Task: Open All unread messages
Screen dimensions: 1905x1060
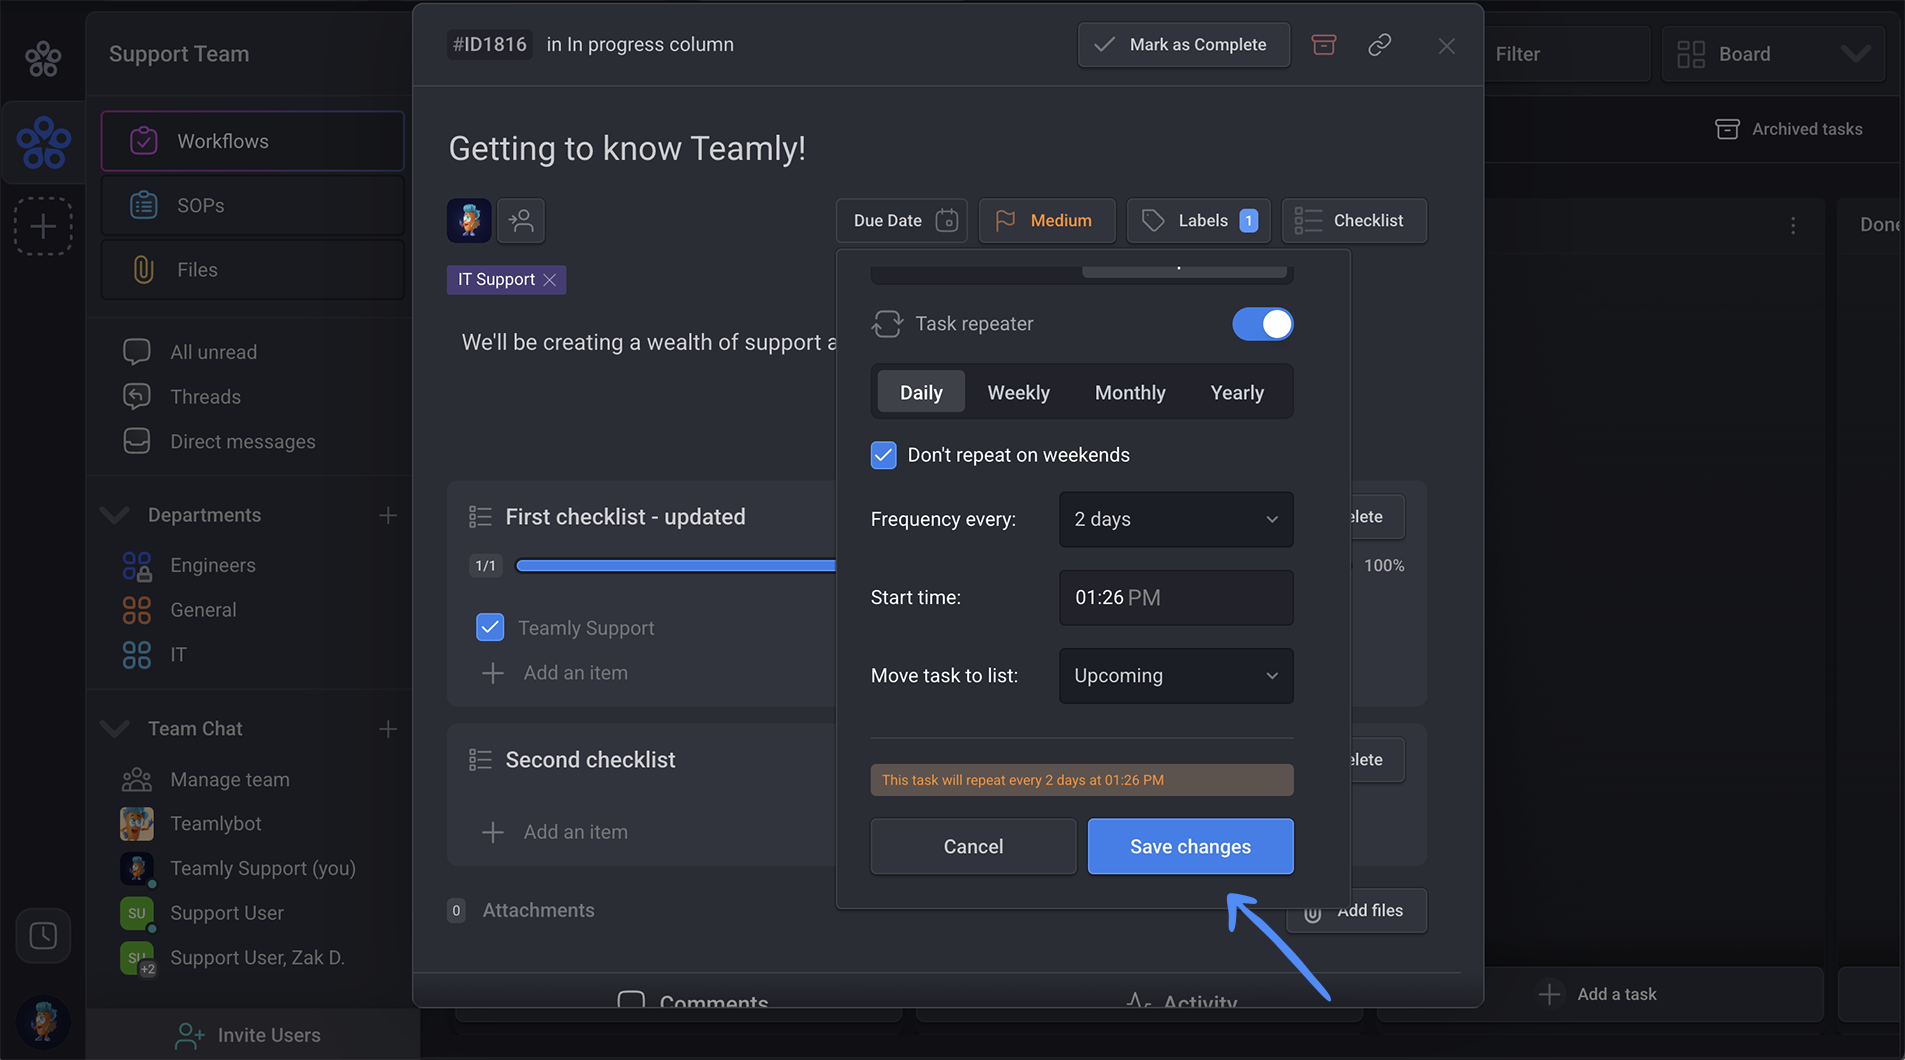Action: pyautogui.click(x=213, y=352)
